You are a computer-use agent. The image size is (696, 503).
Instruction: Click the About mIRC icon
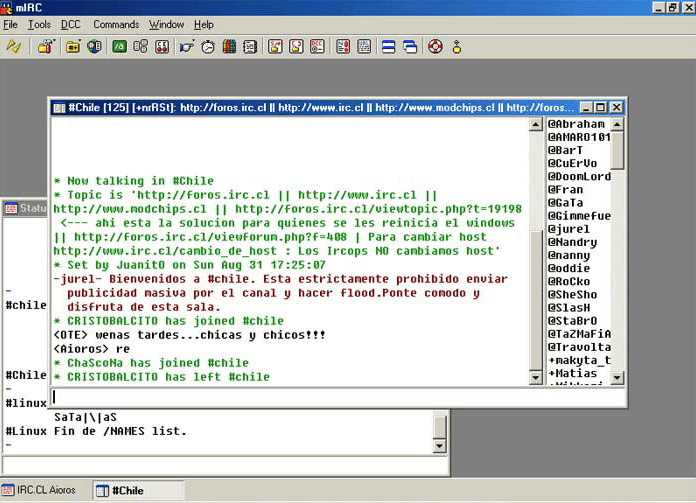click(456, 46)
